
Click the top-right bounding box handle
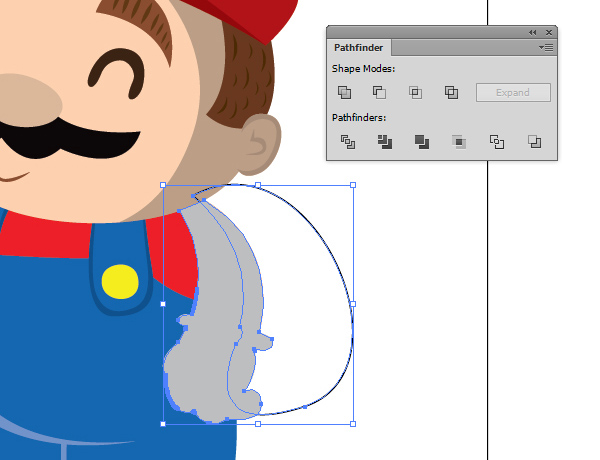(353, 185)
